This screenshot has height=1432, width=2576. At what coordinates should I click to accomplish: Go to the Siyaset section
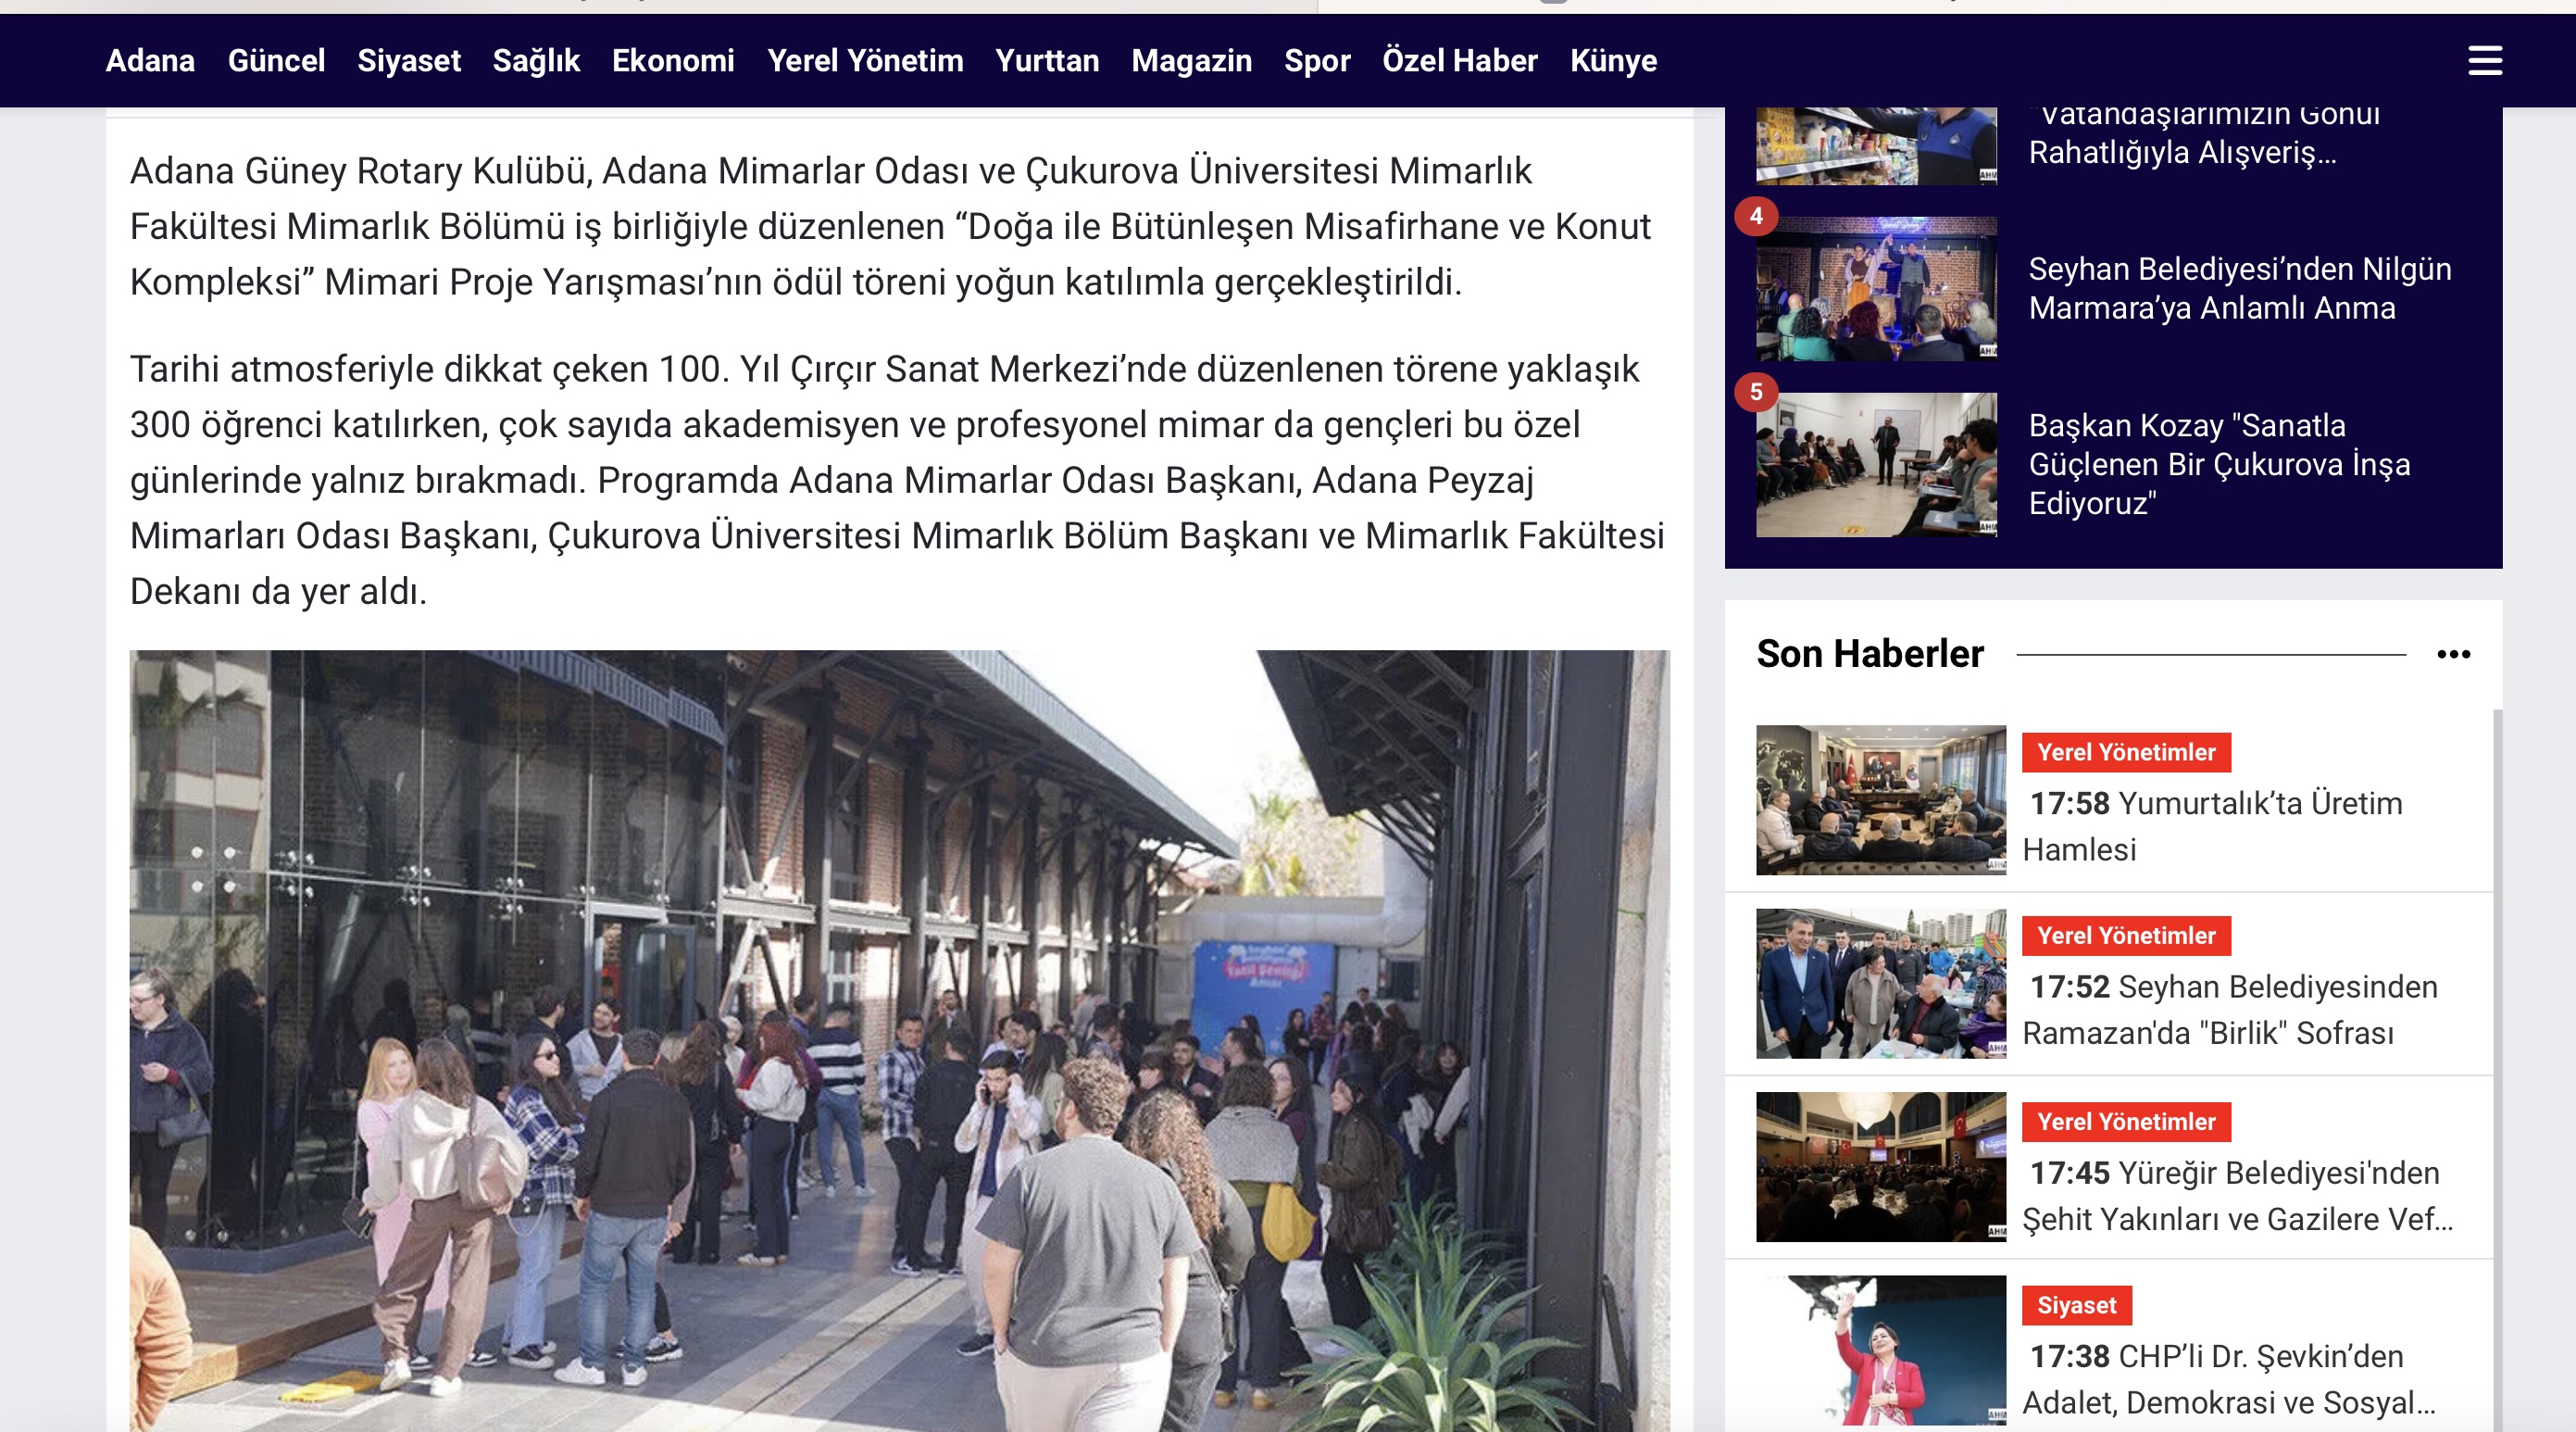pos(408,60)
